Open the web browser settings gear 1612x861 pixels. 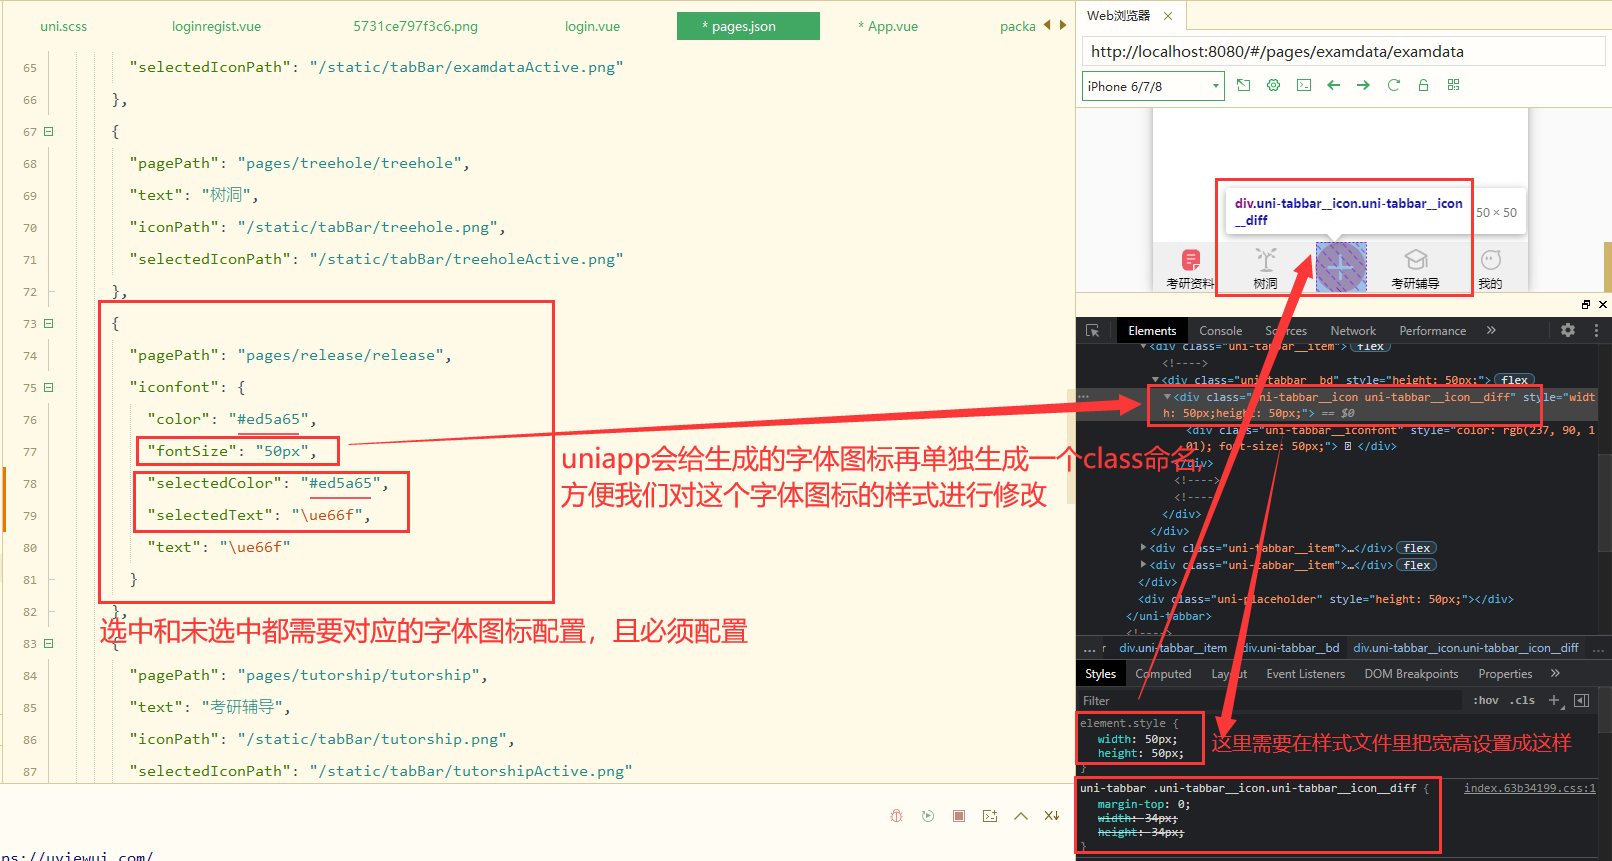click(x=1273, y=85)
